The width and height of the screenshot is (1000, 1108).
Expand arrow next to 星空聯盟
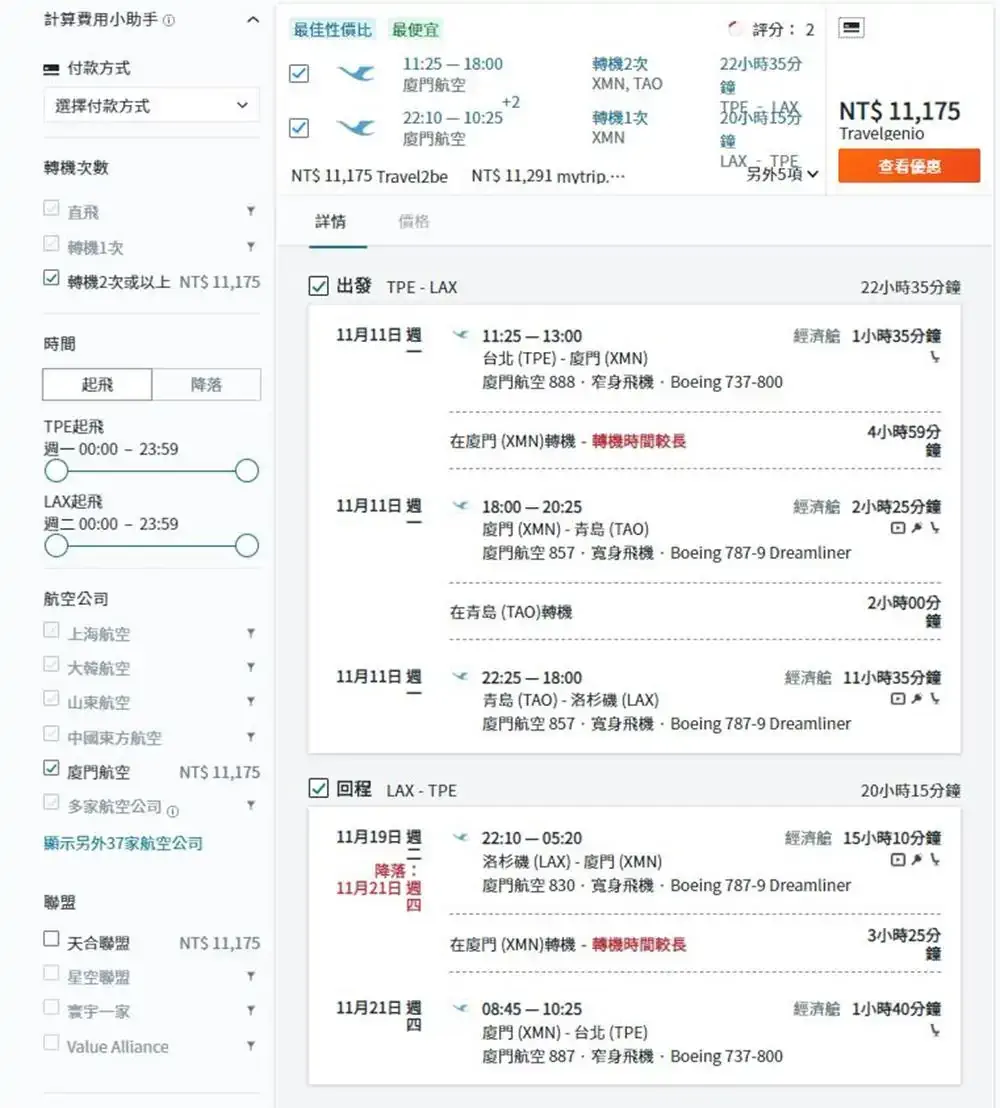pyautogui.click(x=251, y=976)
